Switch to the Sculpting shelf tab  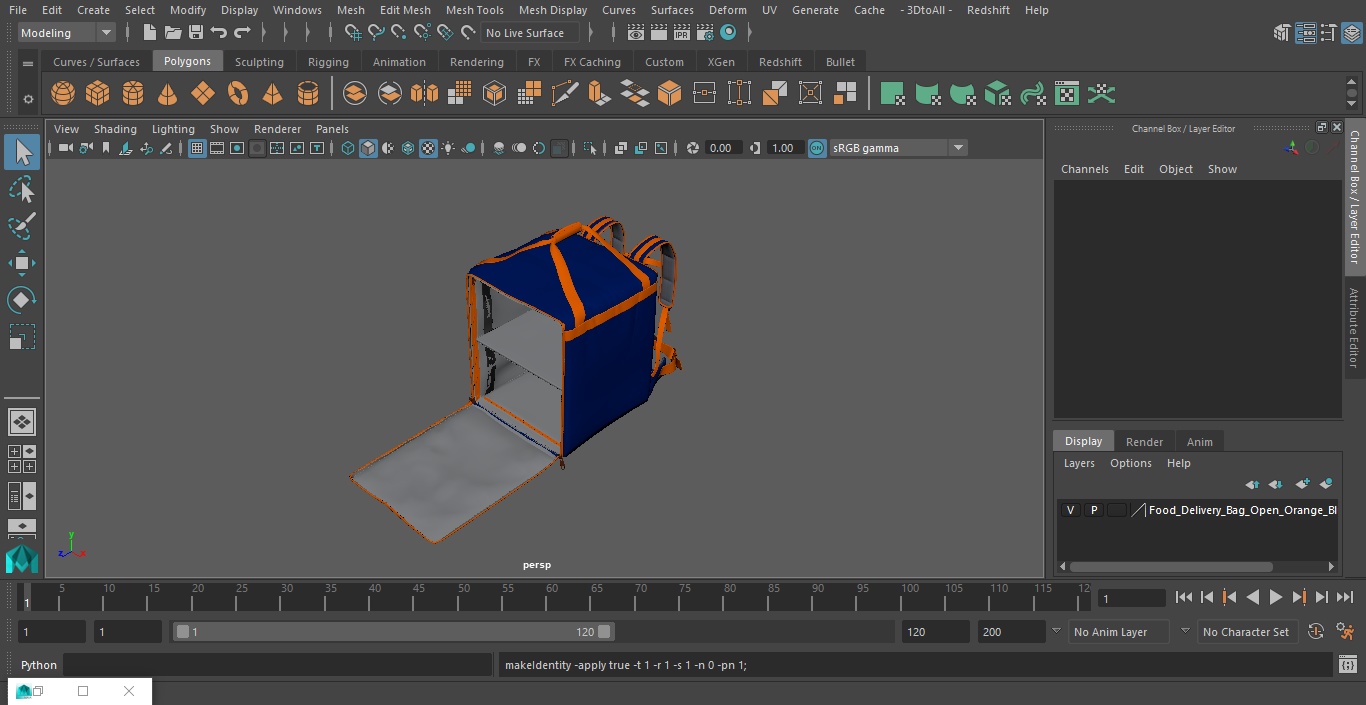[259, 62]
